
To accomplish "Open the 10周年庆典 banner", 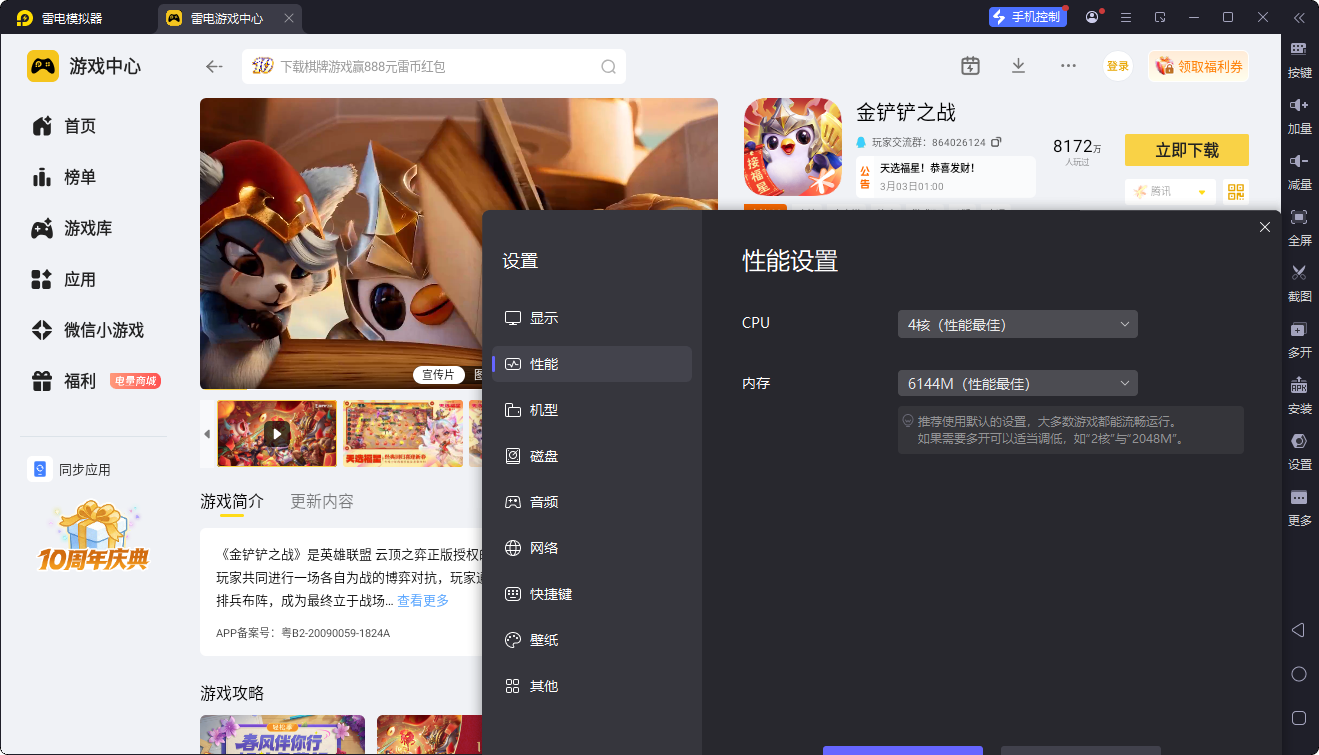I will [94, 537].
